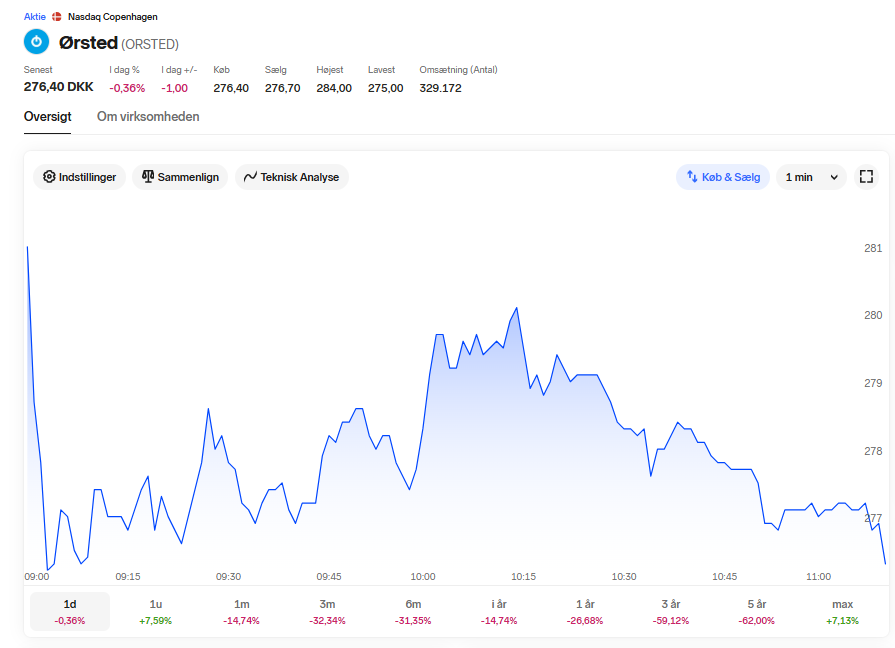This screenshot has width=895, height=648.
Task: Click the chevron in the interval selector
Action: [x=834, y=178]
